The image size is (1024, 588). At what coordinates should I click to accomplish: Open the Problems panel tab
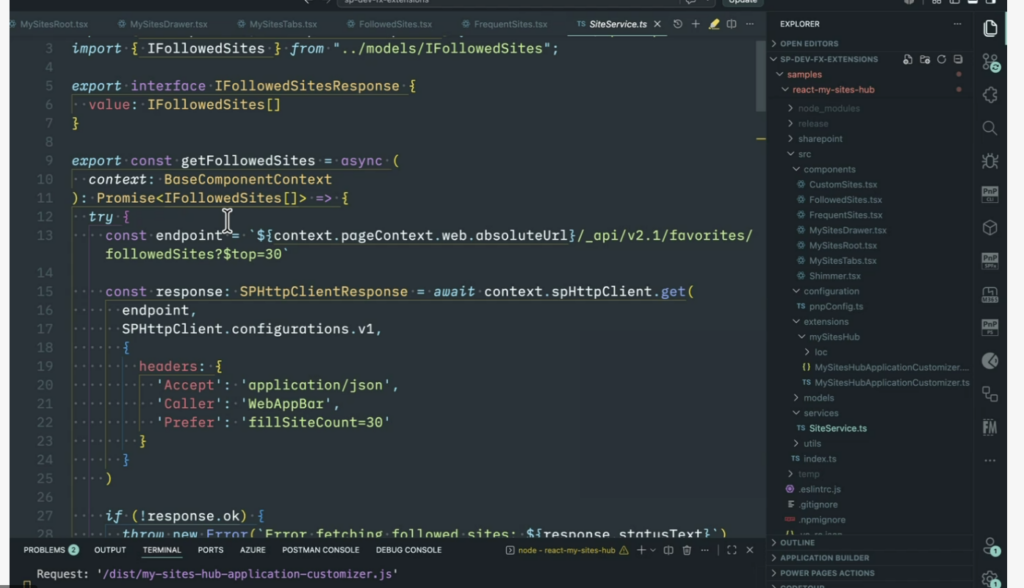point(51,550)
